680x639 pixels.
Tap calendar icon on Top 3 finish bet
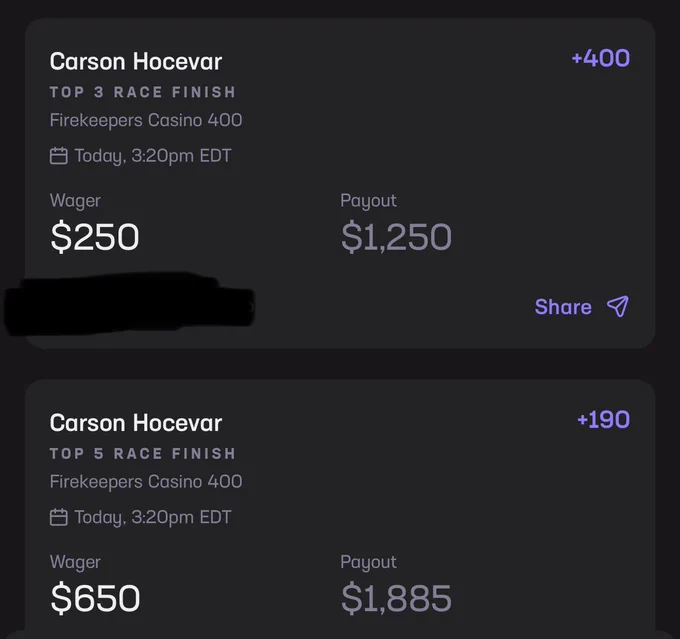click(x=59, y=156)
